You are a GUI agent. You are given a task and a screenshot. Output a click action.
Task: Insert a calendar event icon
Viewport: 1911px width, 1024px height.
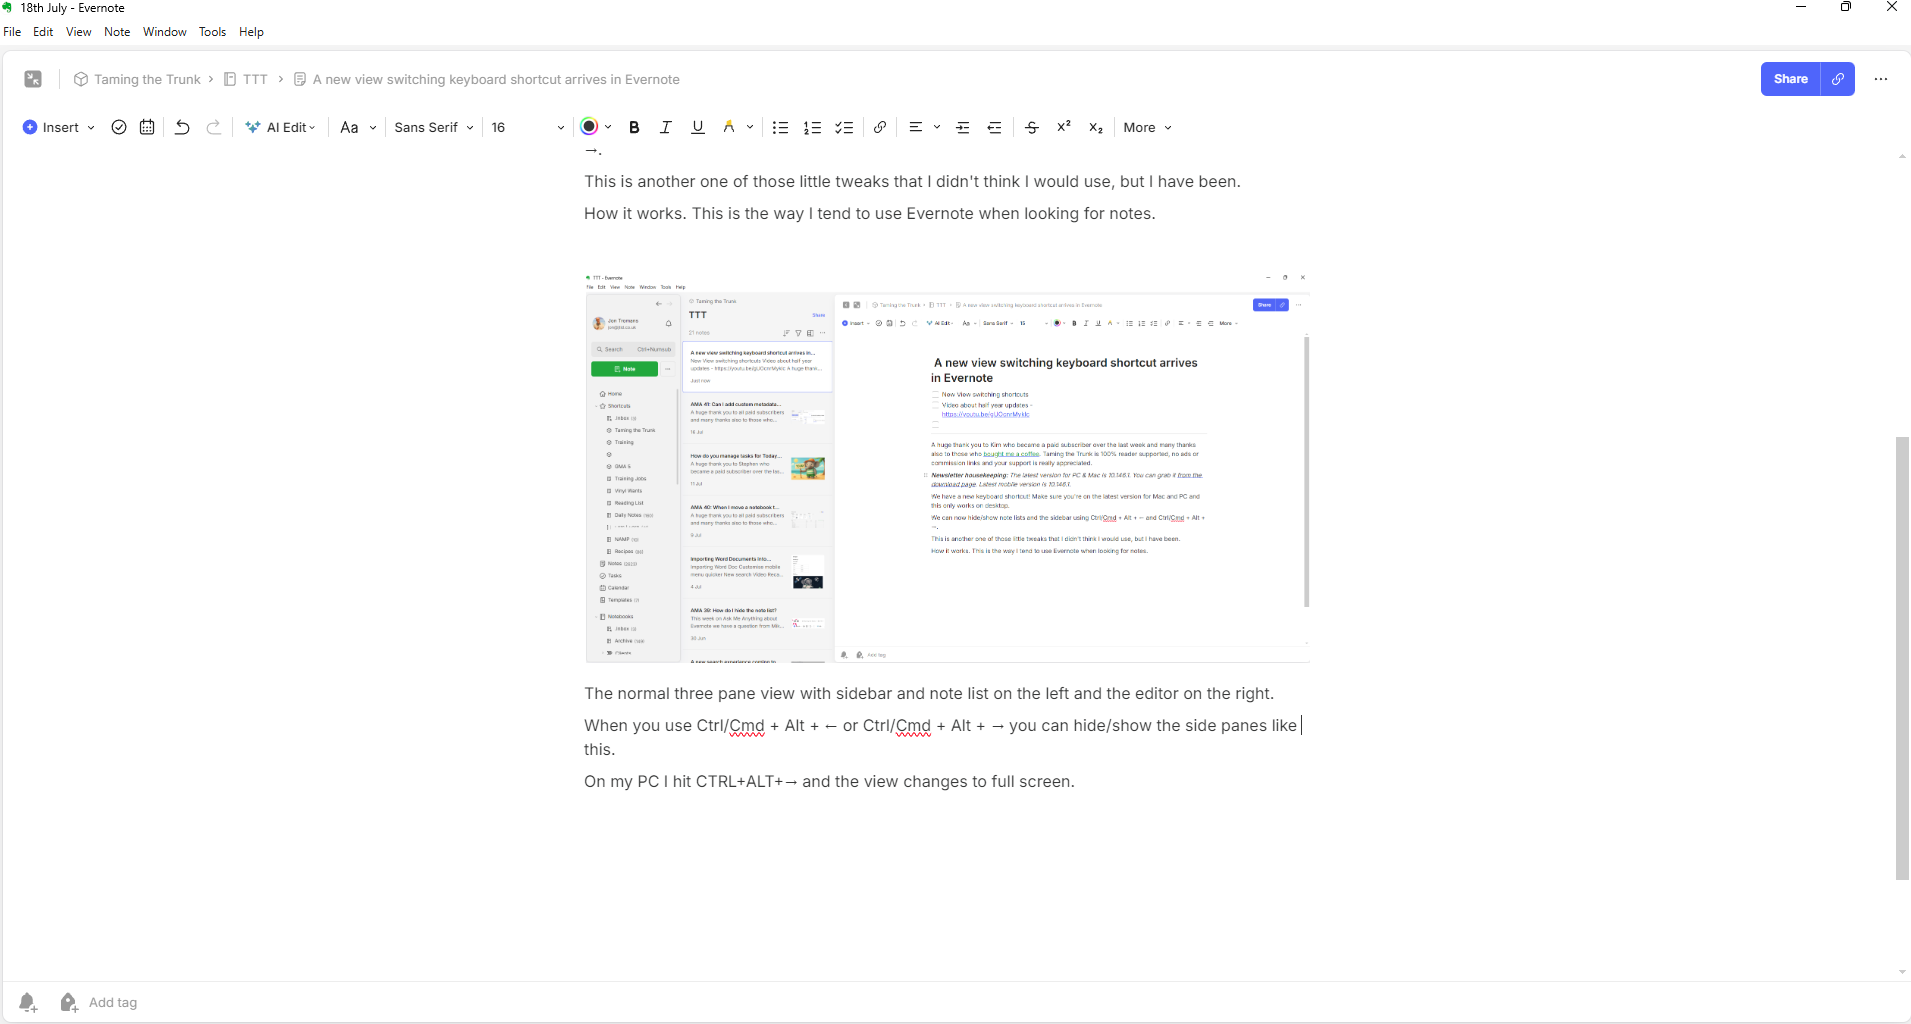point(147,127)
